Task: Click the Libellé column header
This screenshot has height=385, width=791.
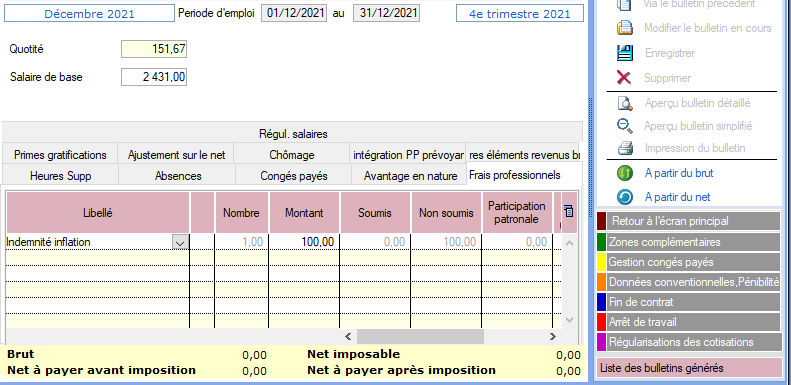Action: click(x=98, y=212)
